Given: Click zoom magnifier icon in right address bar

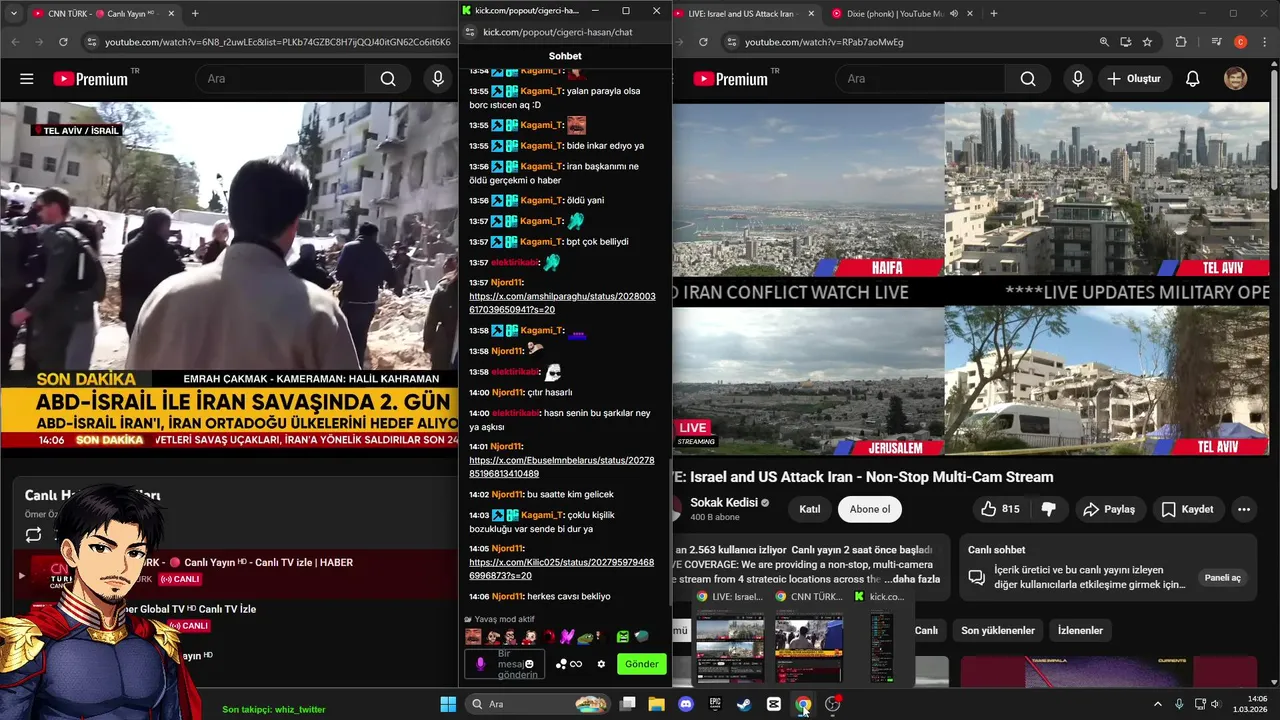Looking at the screenshot, I should click(x=1104, y=42).
